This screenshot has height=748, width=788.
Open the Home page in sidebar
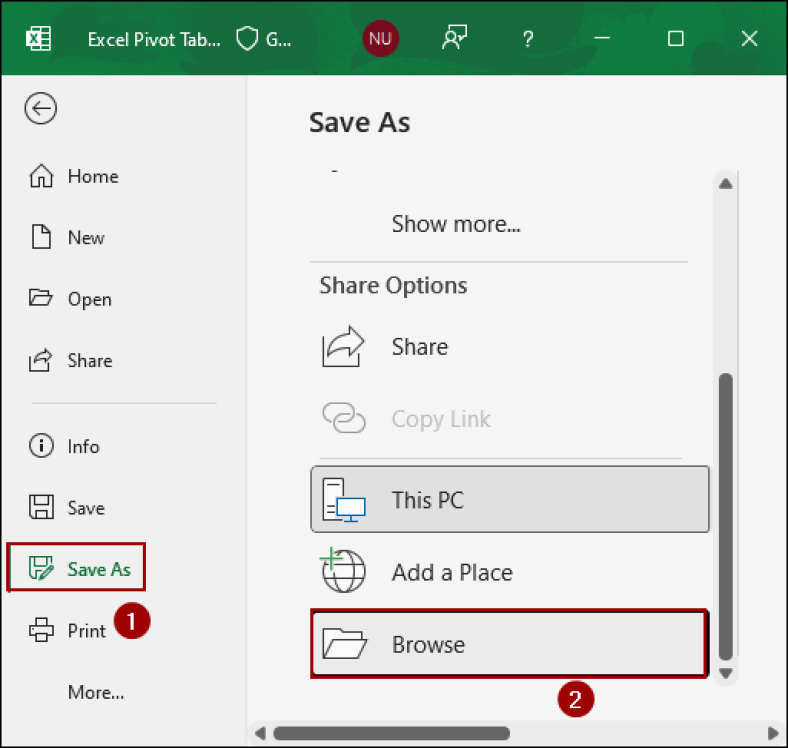coord(74,176)
